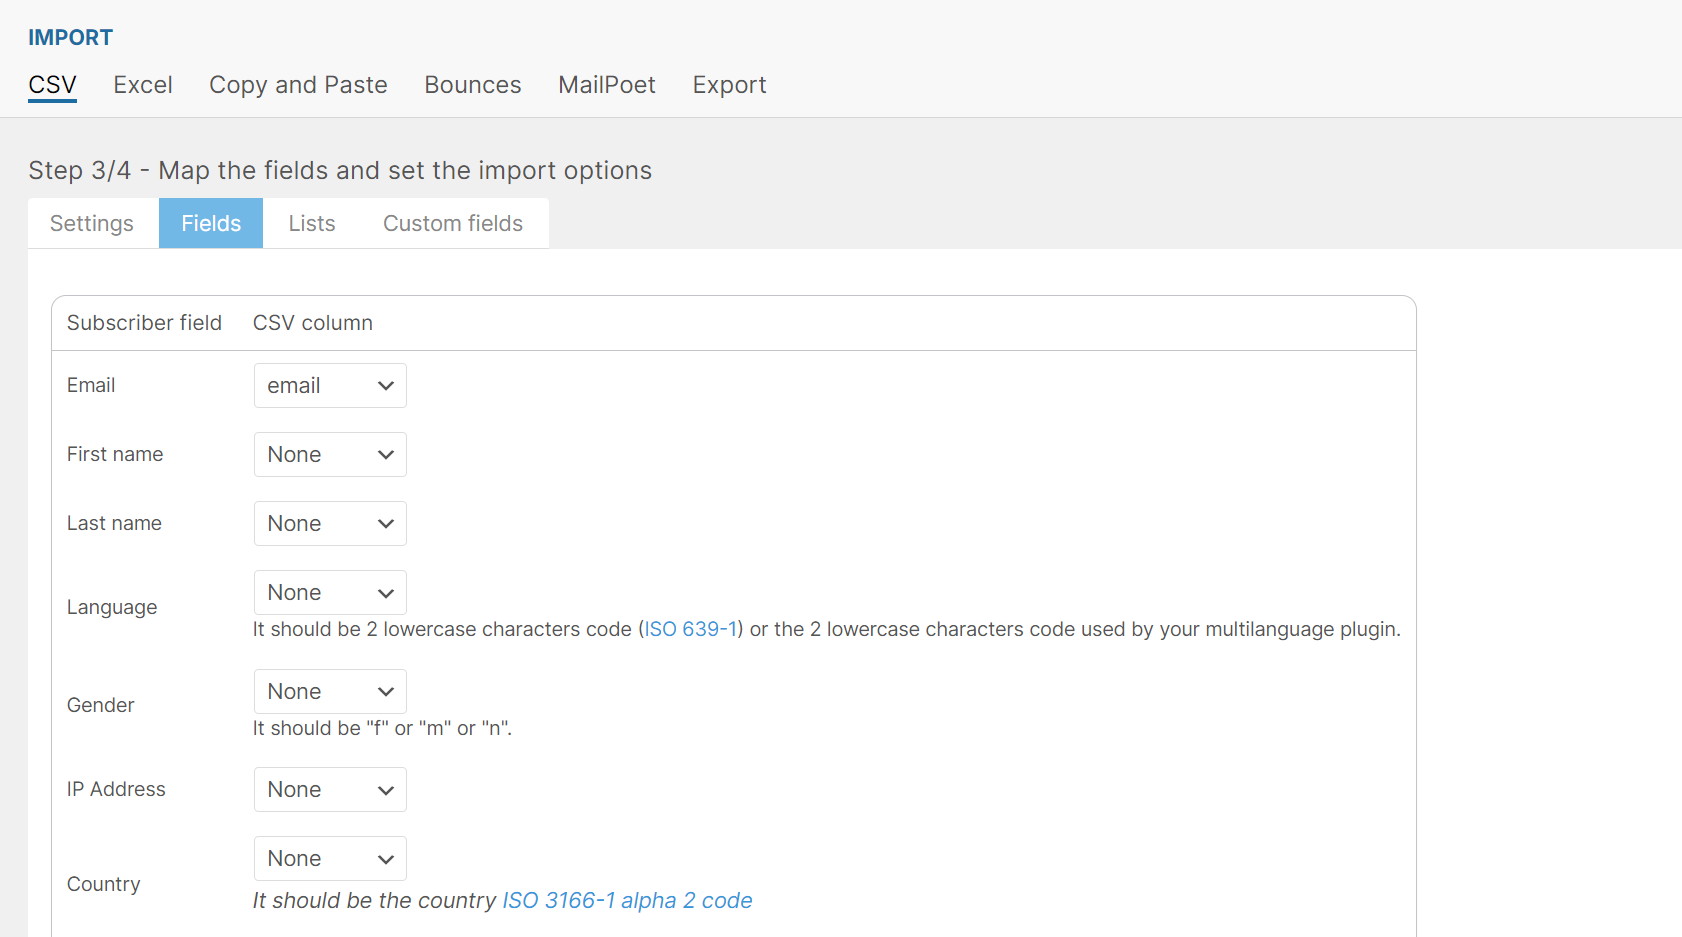This screenshot has width=1682, height=937.
Task: Open the Export tab
Action: click(x=729, y=85)
